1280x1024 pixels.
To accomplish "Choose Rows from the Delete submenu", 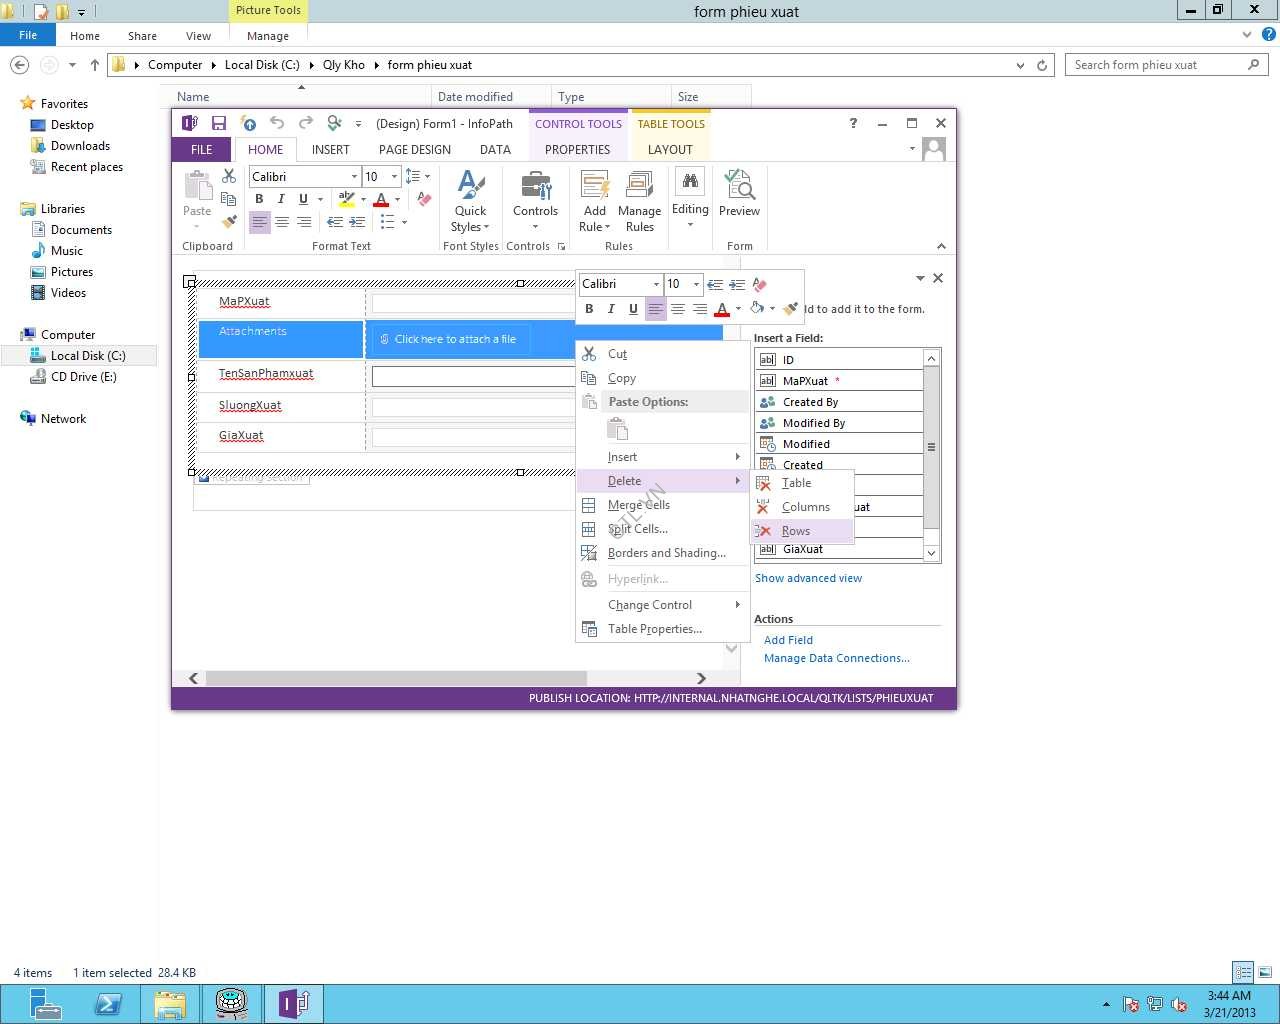I will point(796,531).
